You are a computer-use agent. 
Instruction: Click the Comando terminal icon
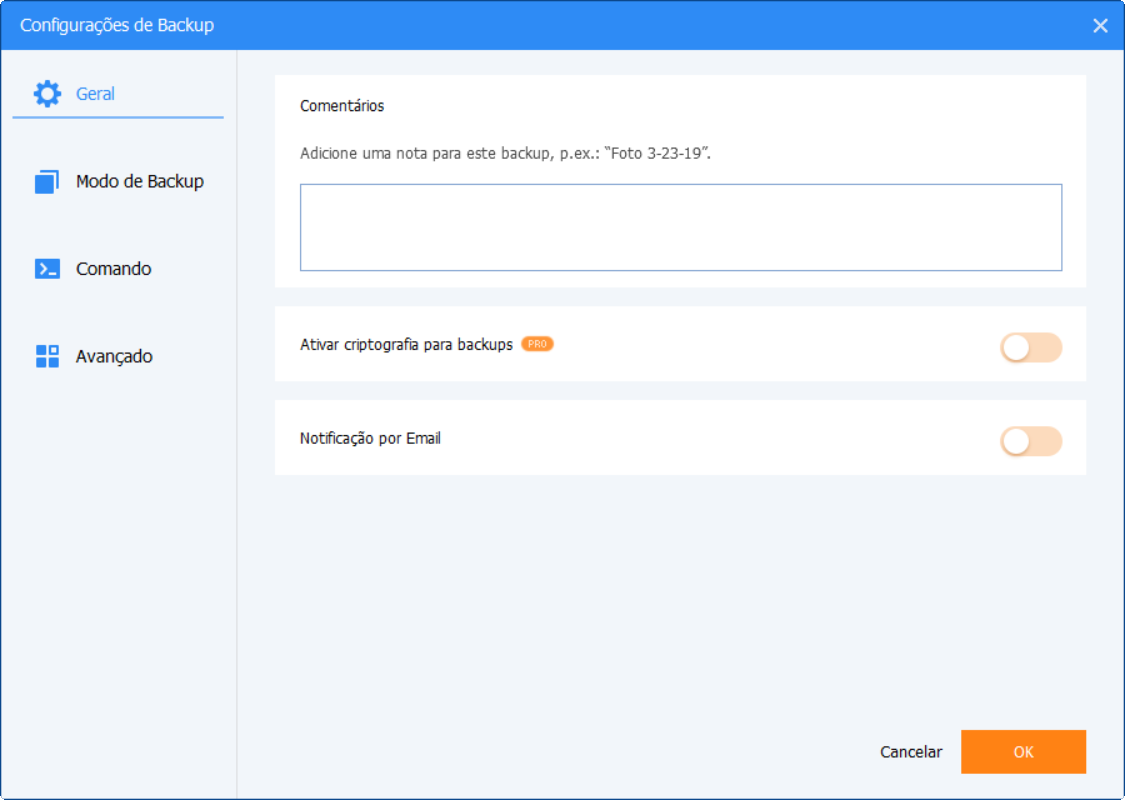point(47,269)
